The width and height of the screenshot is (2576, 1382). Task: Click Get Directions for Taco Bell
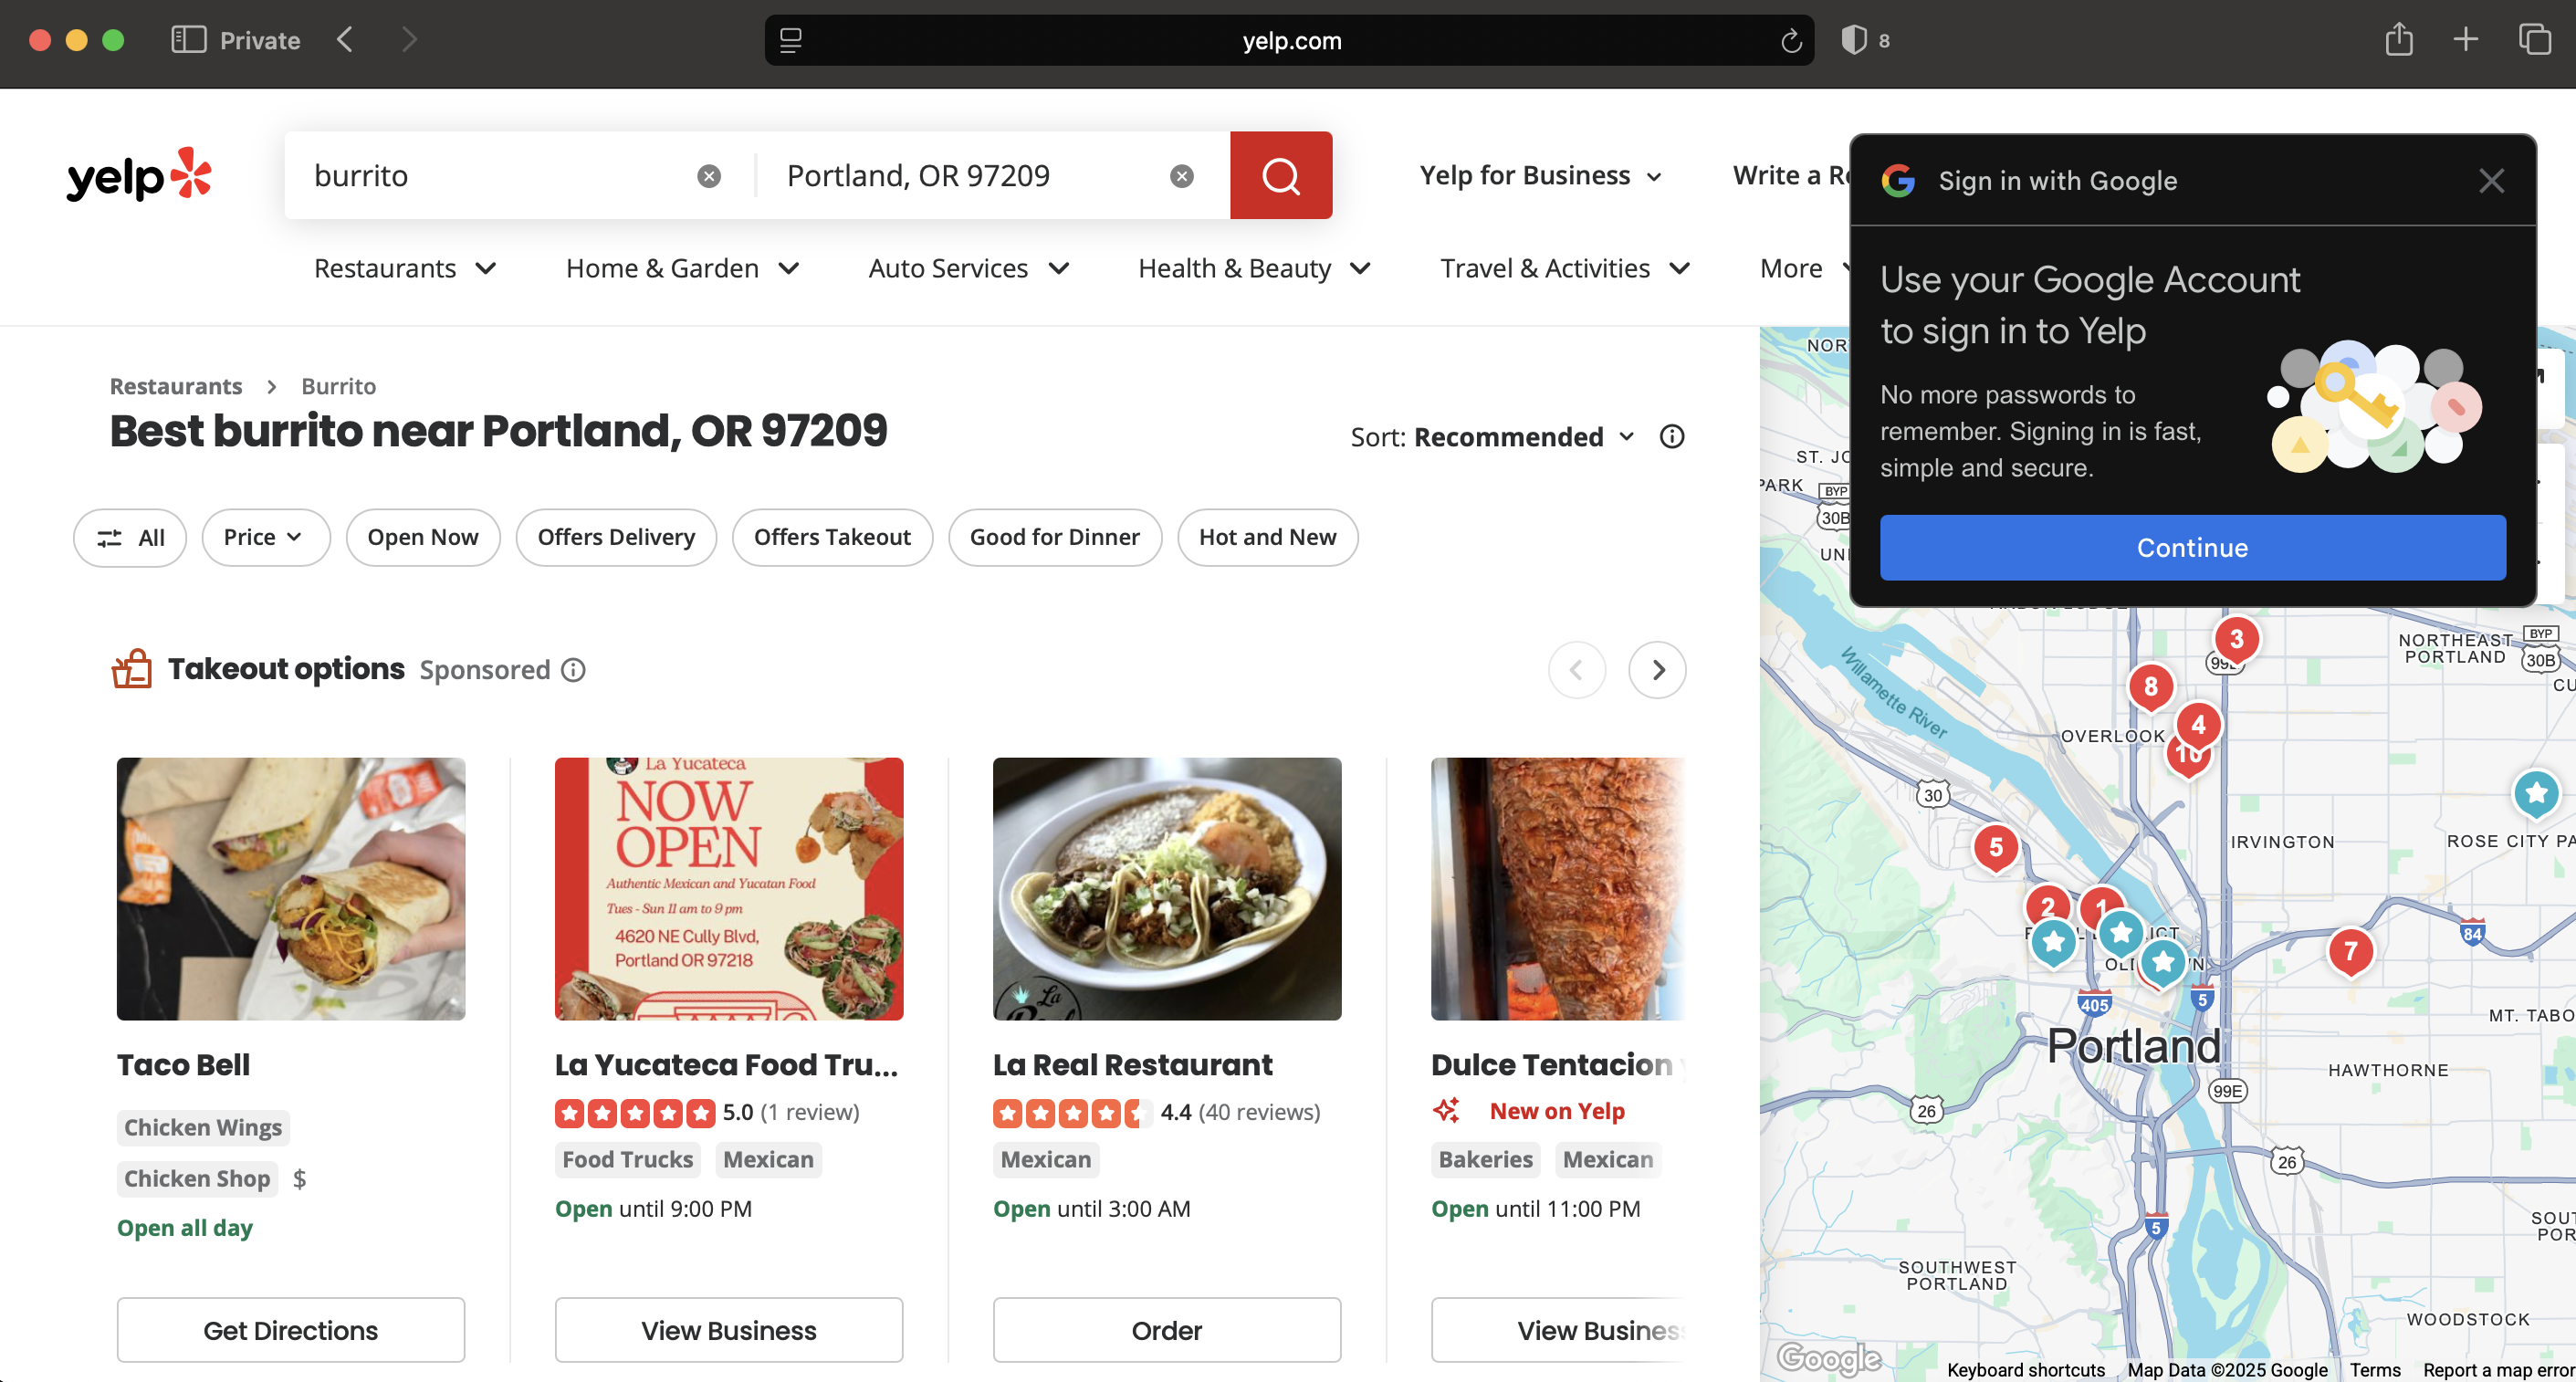click(x=290, y=1330)
